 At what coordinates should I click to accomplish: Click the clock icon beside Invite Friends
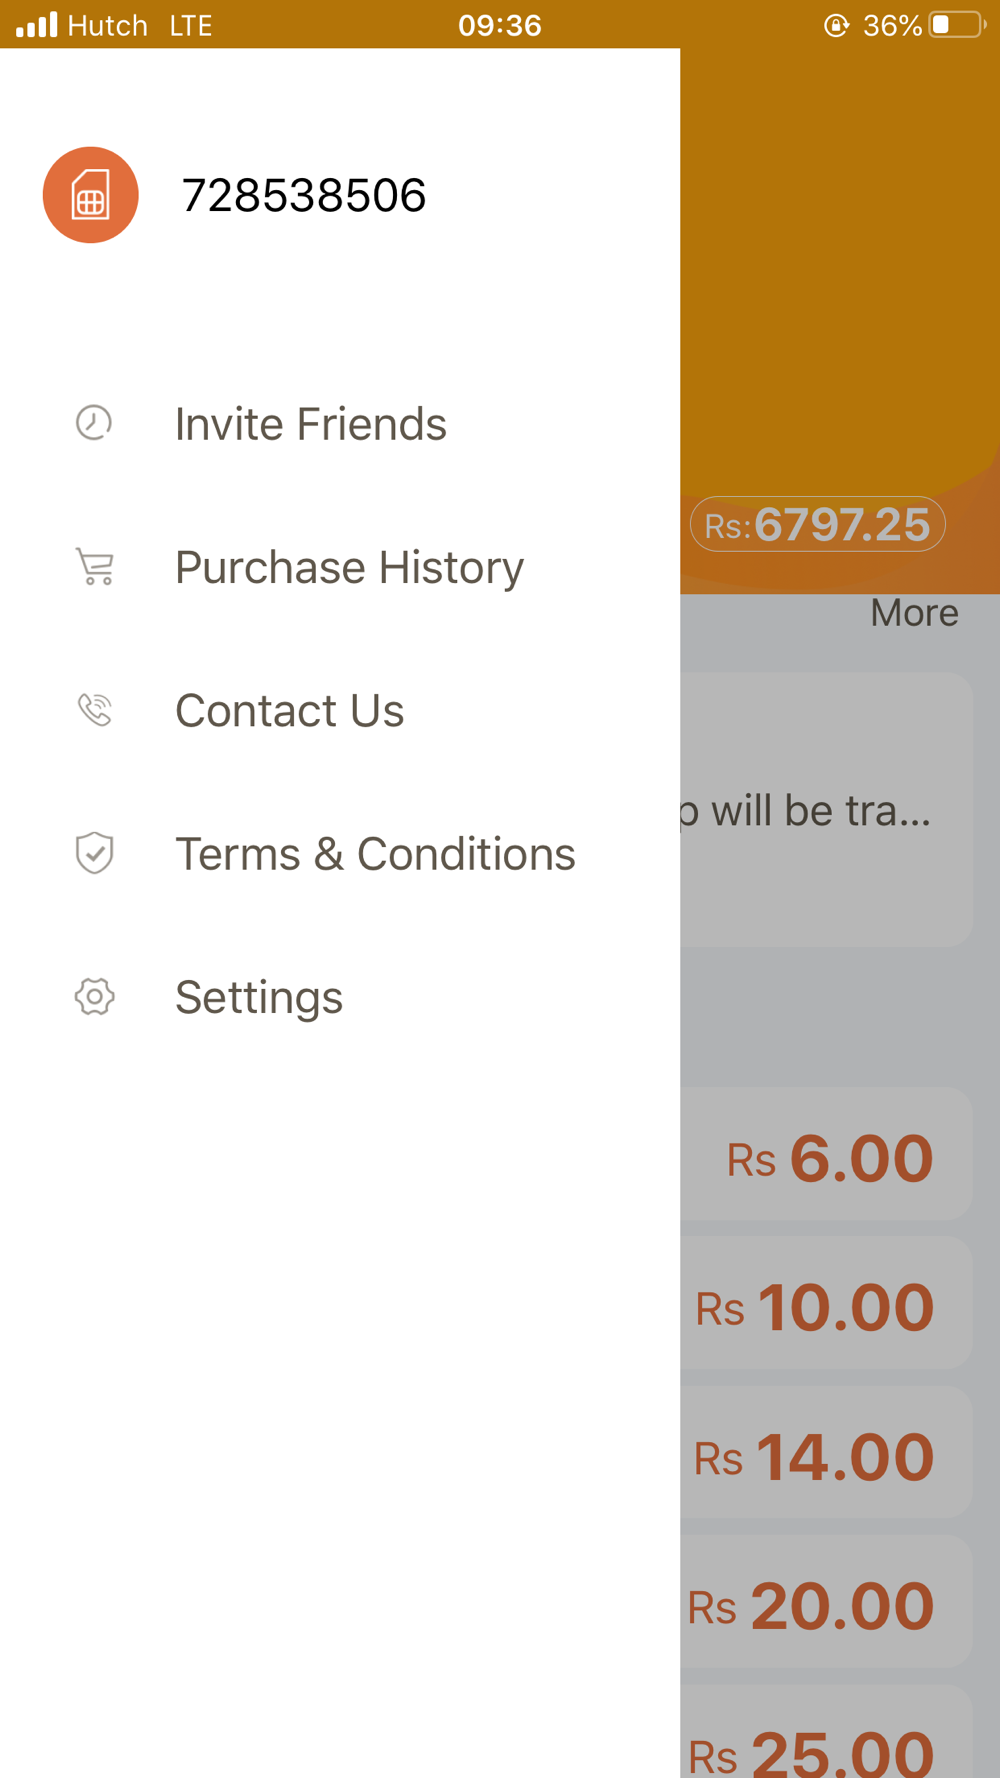click(x=94, y=423)
